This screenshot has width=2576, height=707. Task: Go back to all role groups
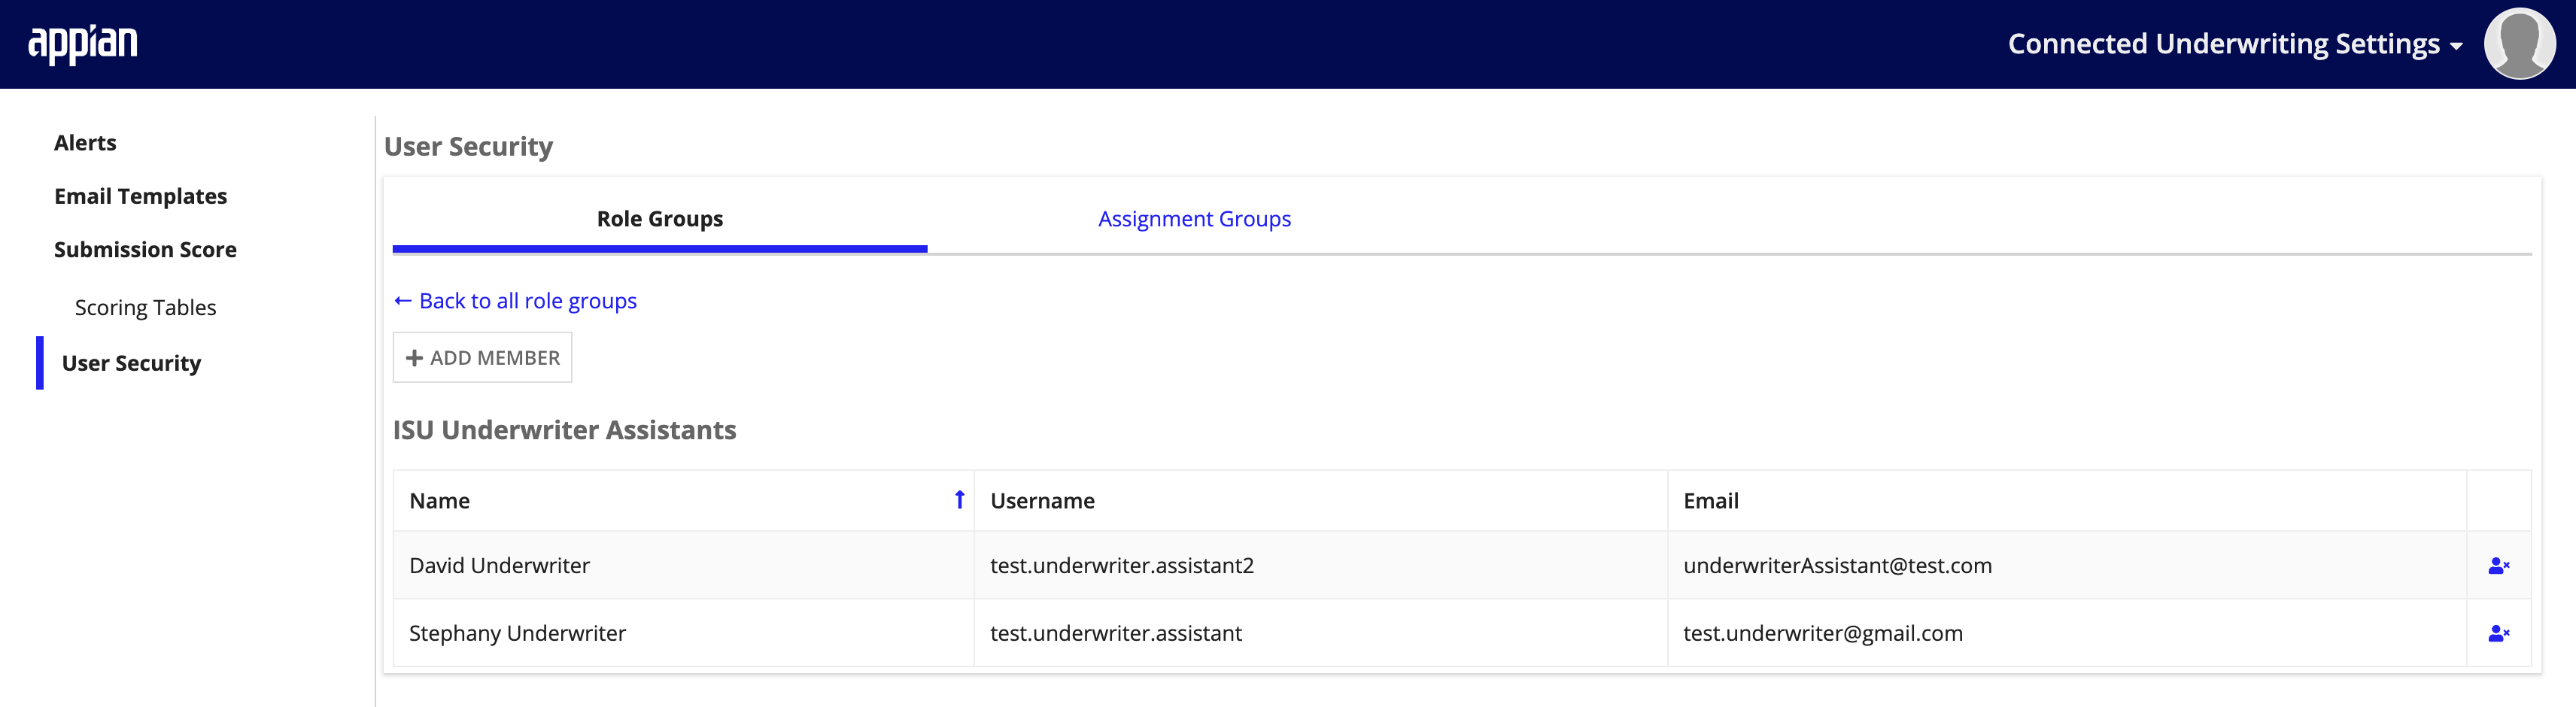coord(515,301)
